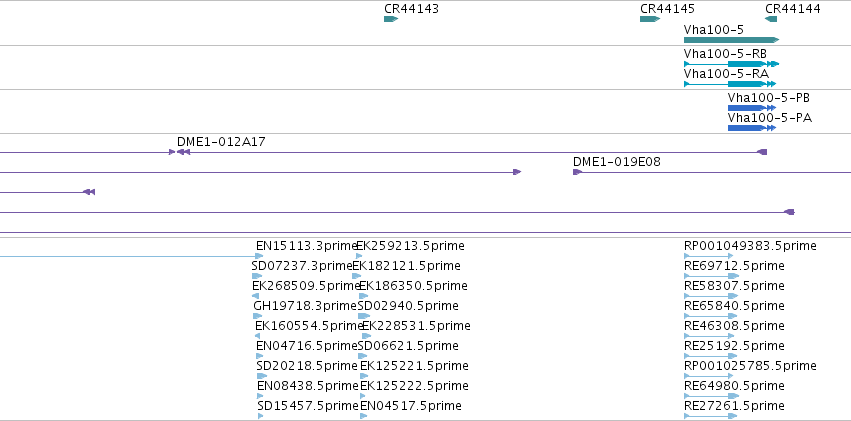Select the CR44144 gene label
The width and height of the screenshot is (851, 421).
(793, 9)
